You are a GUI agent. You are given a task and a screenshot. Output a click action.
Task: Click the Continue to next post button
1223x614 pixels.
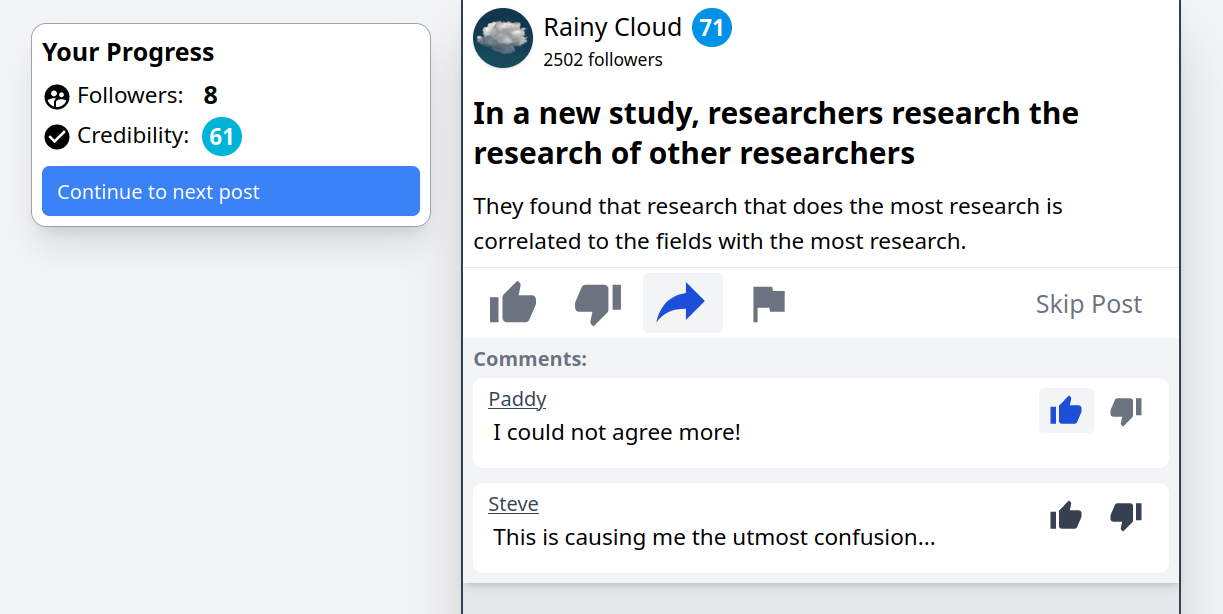pyautogui.click(x=231, y=191)
